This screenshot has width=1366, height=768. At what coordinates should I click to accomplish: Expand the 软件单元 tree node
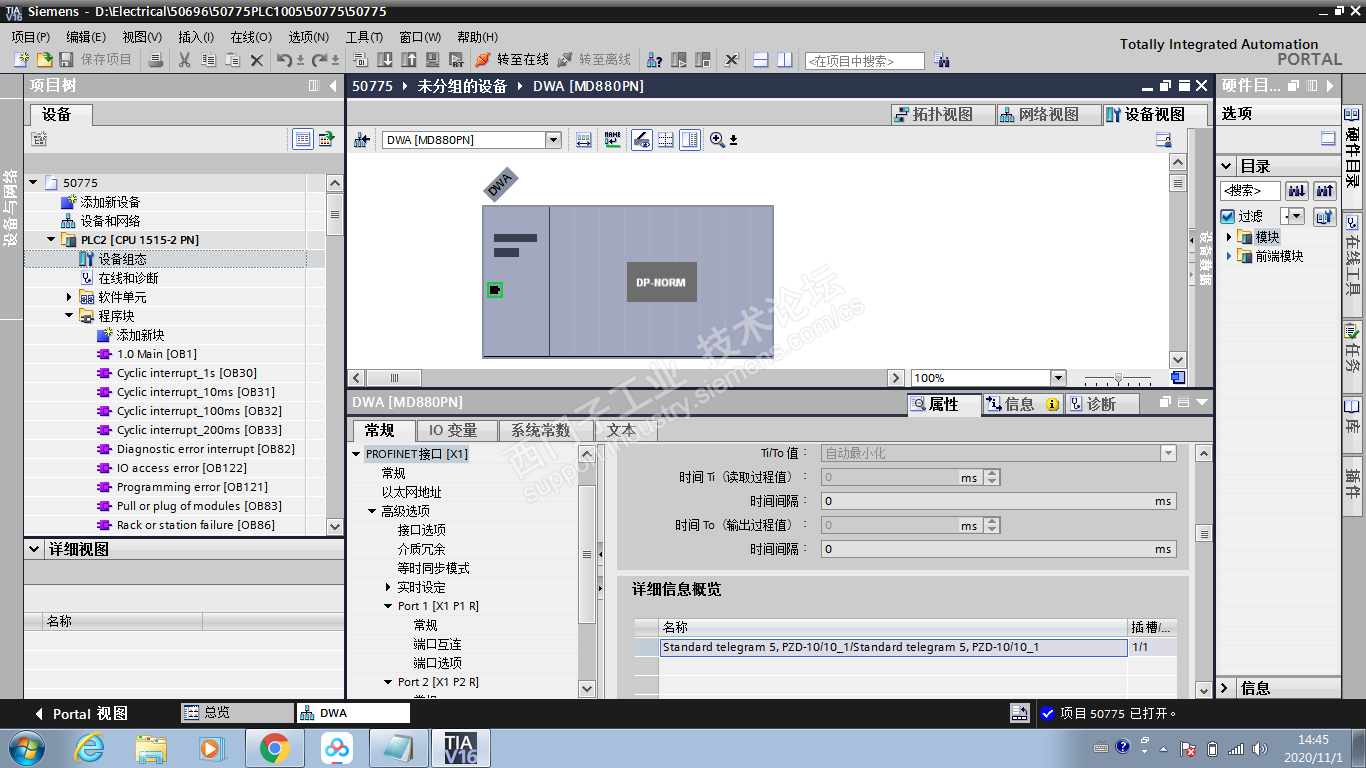[x=70, y=297]
